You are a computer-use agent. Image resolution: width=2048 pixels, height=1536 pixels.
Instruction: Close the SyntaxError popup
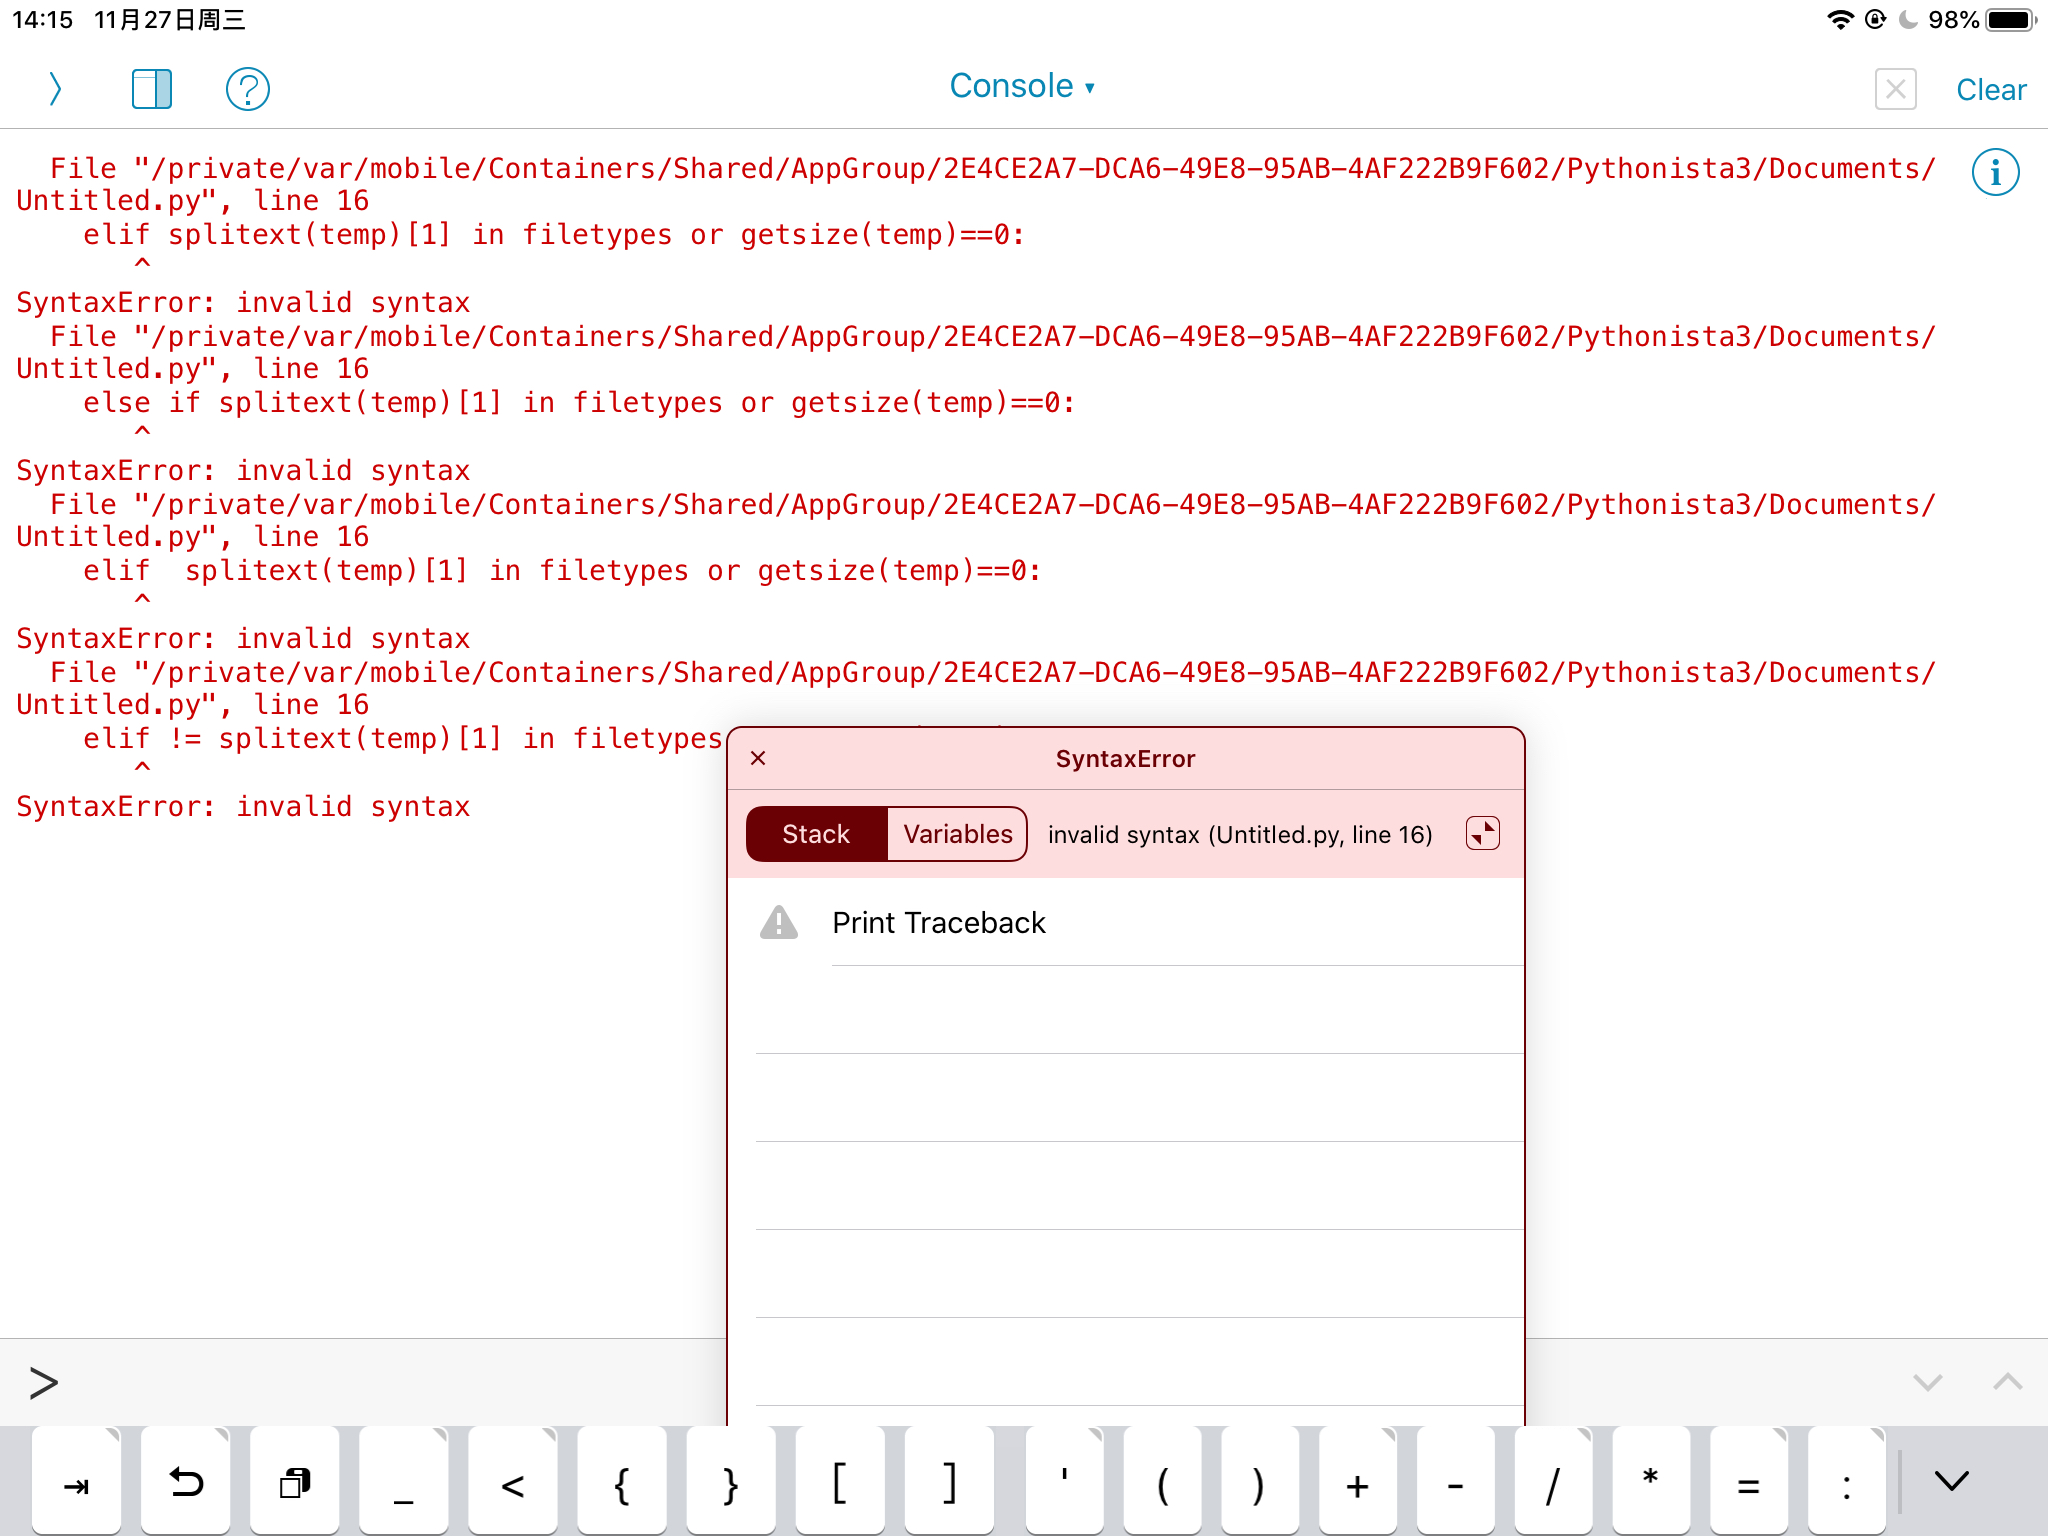758,758
